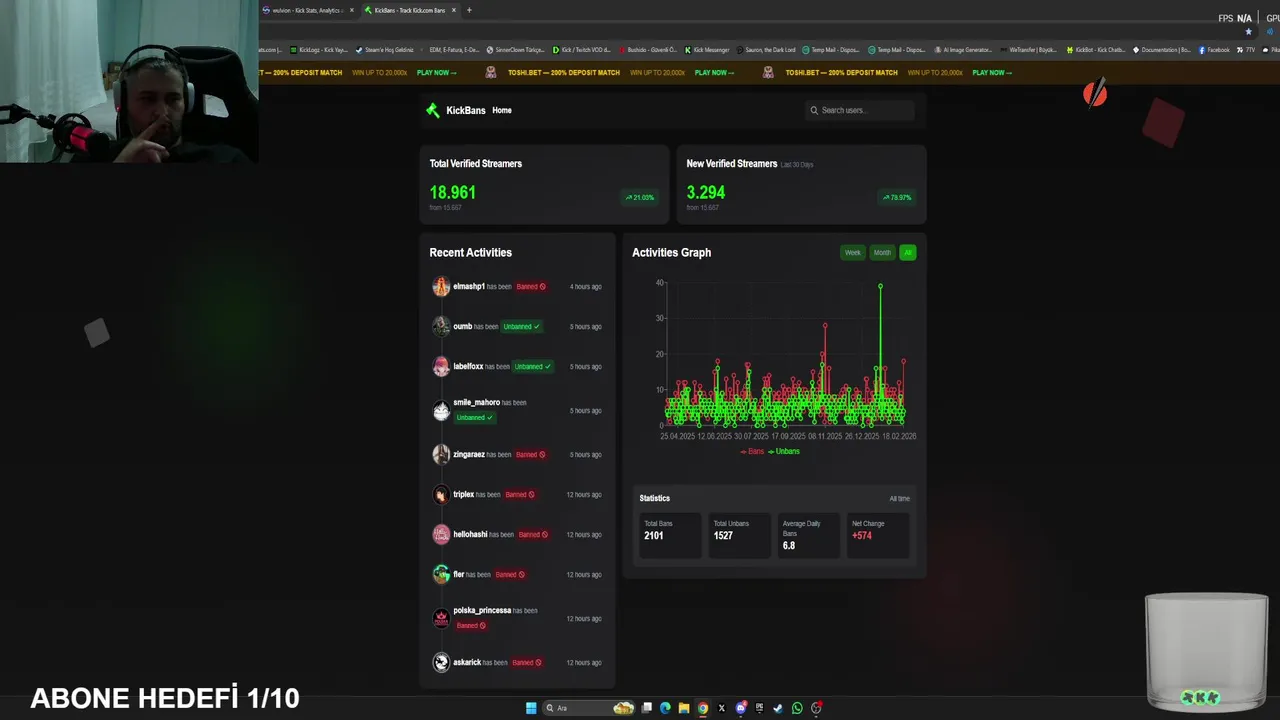
Task: Open elmashp1's avatar in Recent Activities
Action: 441,287
